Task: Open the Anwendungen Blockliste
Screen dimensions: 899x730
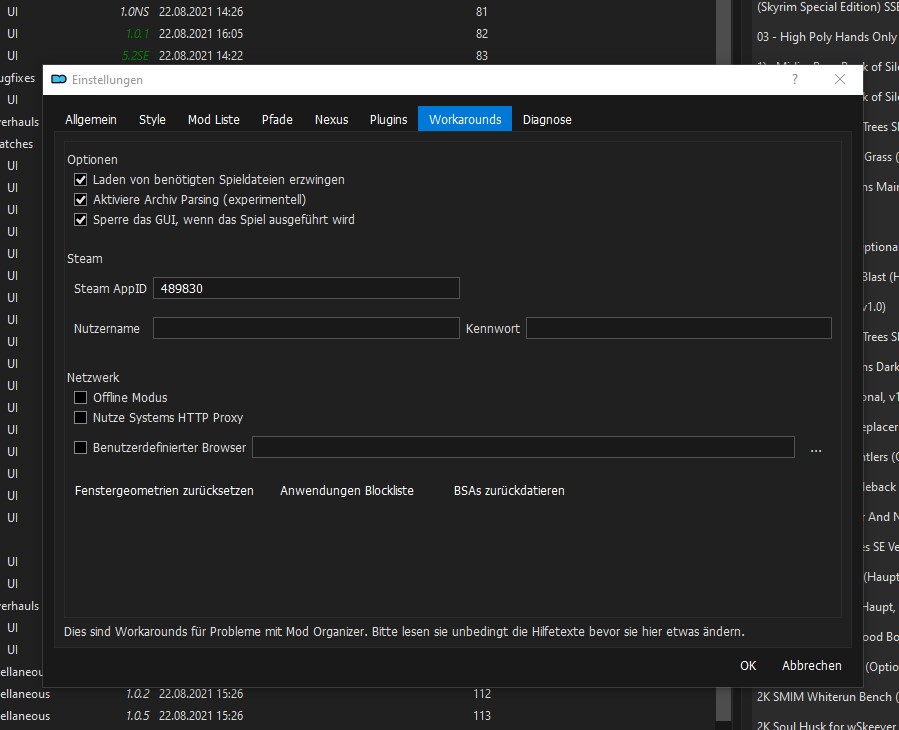Action: tap(347, 491)
